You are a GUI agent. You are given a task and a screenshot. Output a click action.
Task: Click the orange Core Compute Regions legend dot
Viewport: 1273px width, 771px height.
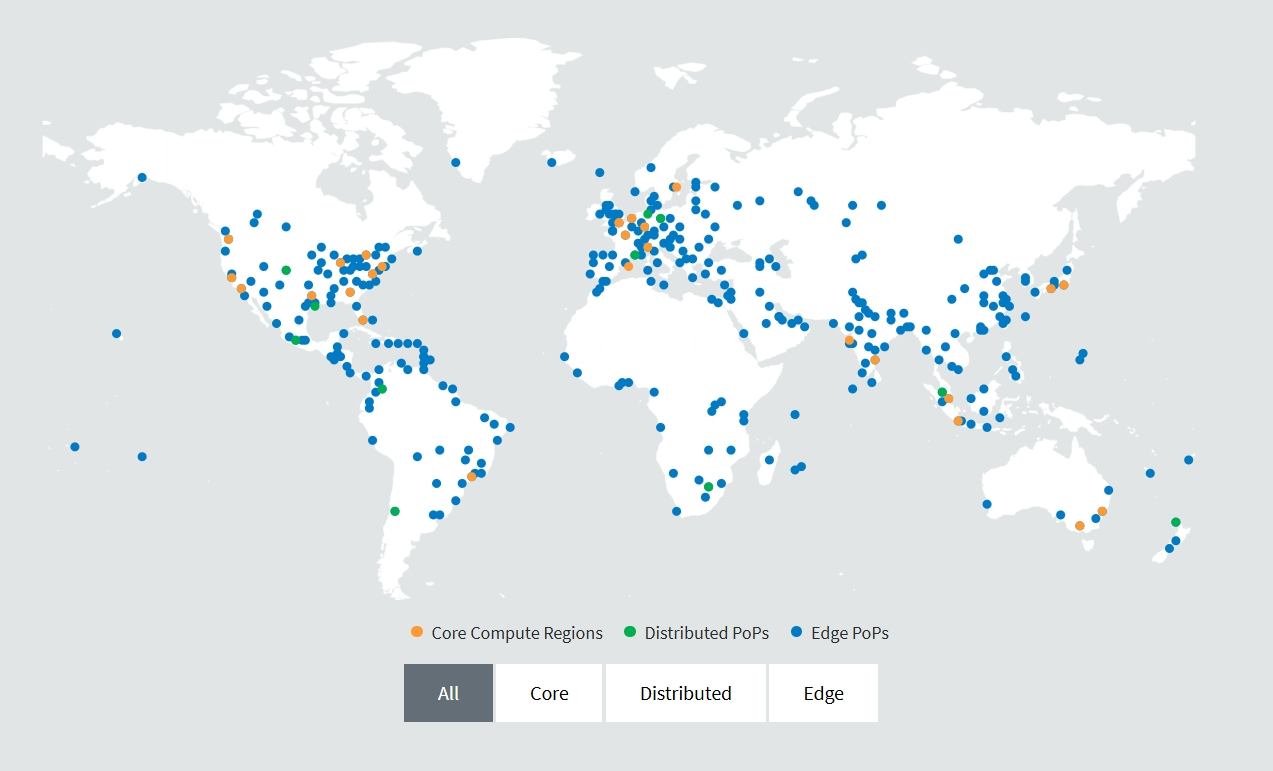click(x=417, y=632)
